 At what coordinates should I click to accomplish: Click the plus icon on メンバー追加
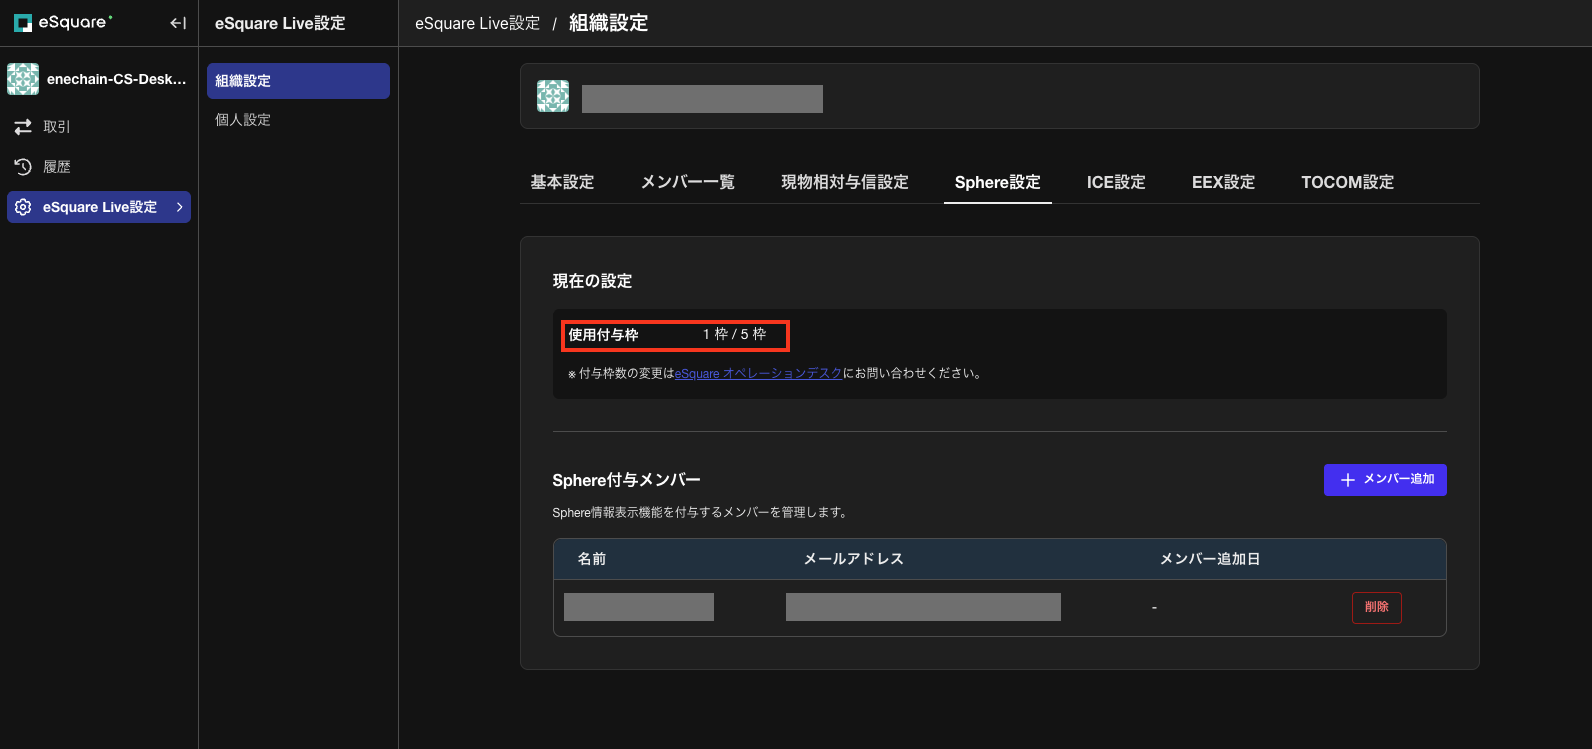click(x=1348, y=480)
